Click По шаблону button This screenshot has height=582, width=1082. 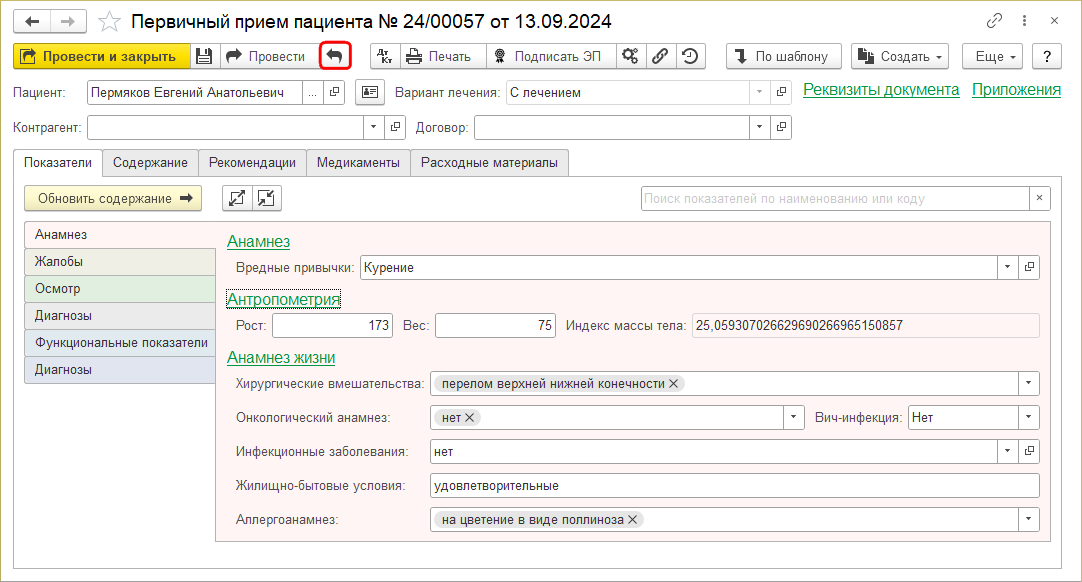pyautogui.click(x=784, y=56)
